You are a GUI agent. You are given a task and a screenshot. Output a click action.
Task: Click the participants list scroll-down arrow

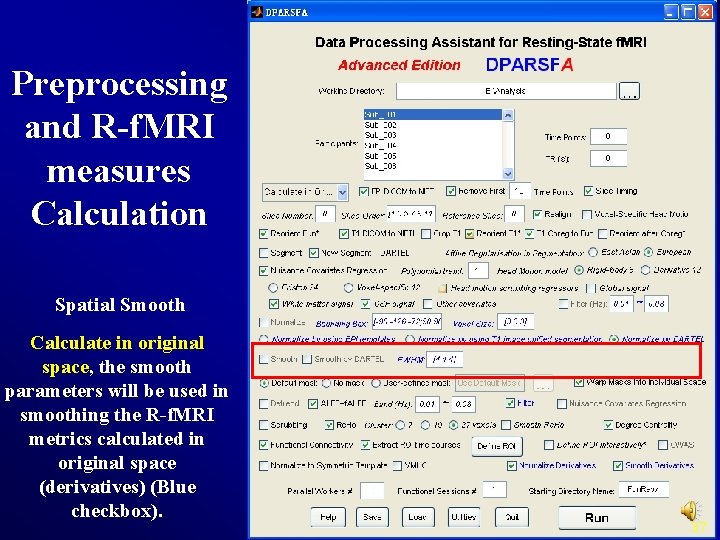pos(508,174)
